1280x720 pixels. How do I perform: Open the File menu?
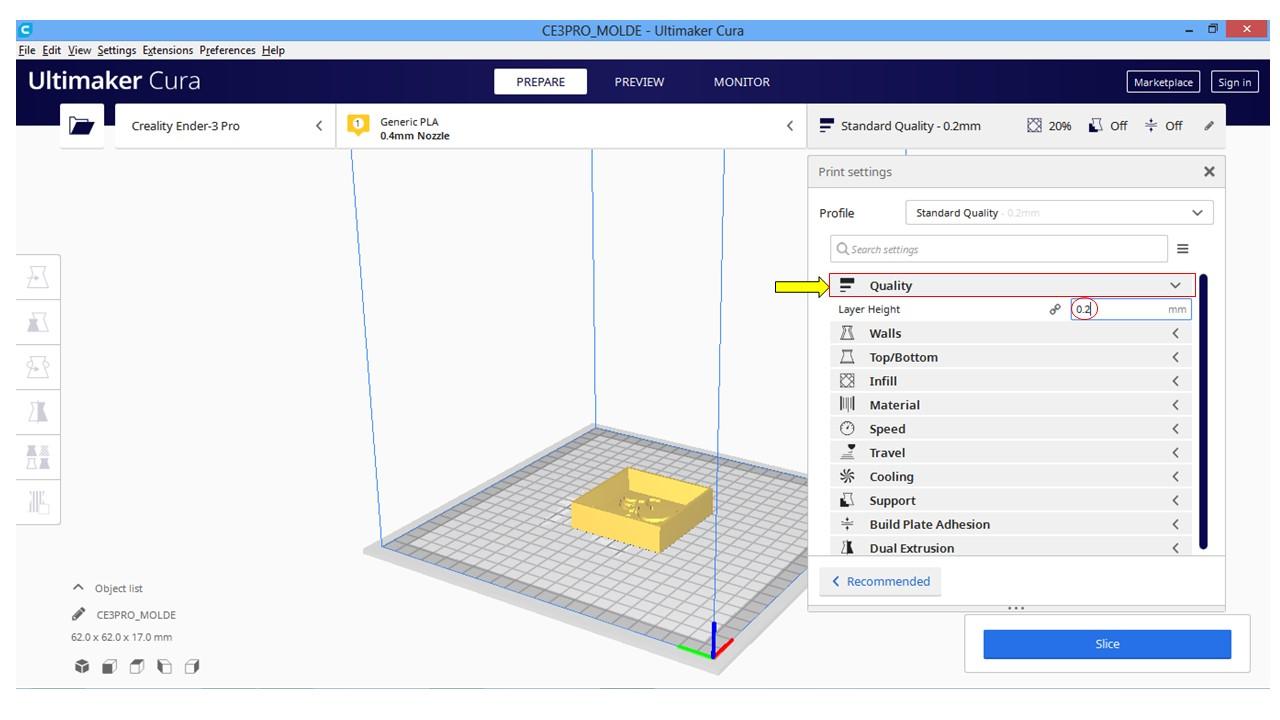click(x=27, y=50)
